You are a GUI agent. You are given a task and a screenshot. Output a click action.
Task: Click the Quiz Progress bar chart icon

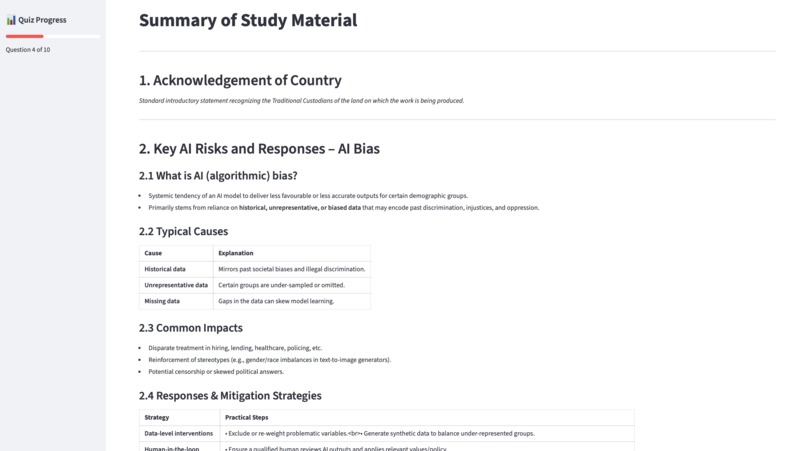coord(11,20)
